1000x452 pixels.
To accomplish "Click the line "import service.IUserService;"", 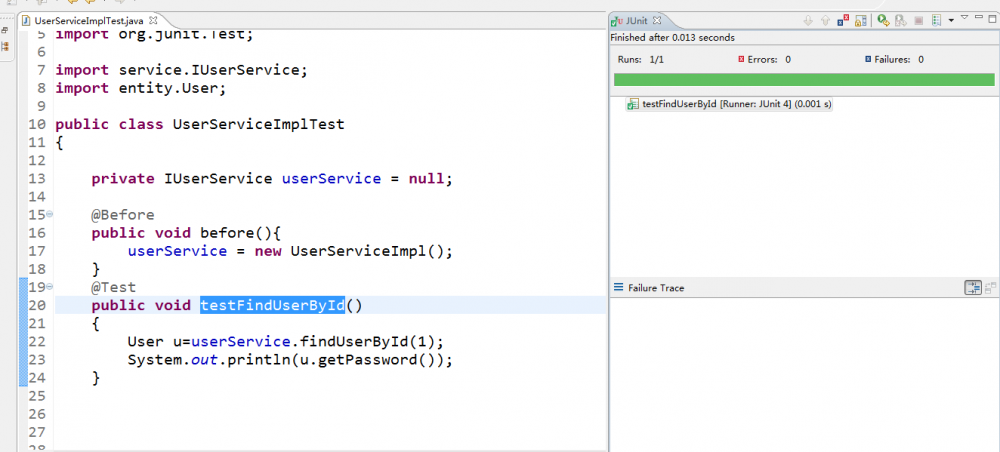I will coord(182,70).
